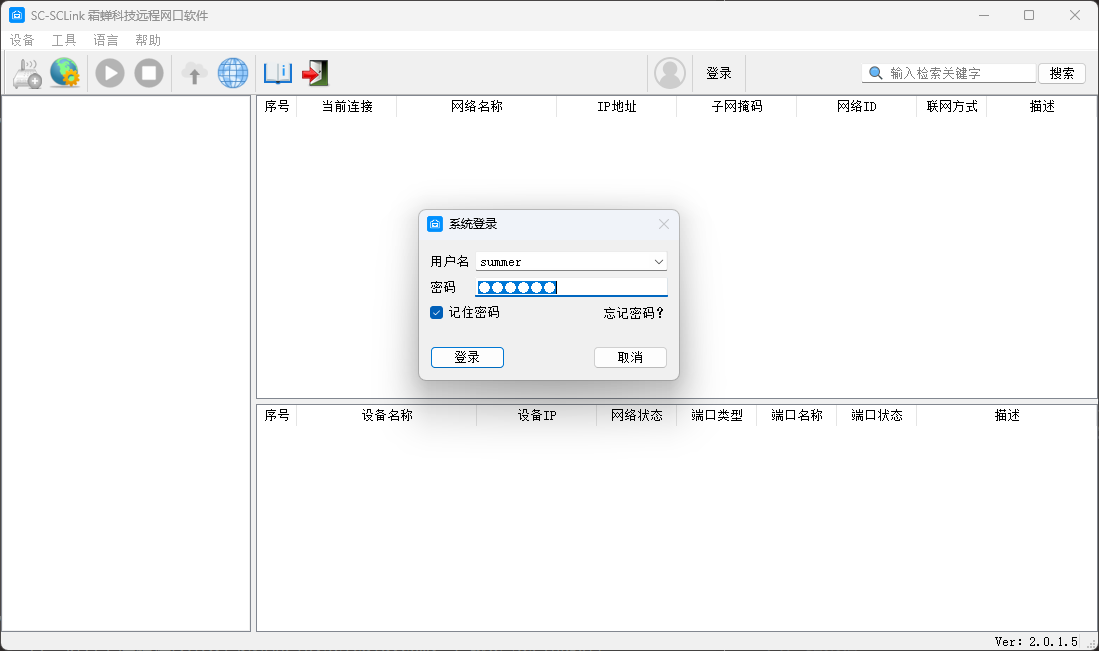The height and width of the screenshot is (651, 1099).
Task: Click the 登录 button in dialog
Action: point(467,357)
